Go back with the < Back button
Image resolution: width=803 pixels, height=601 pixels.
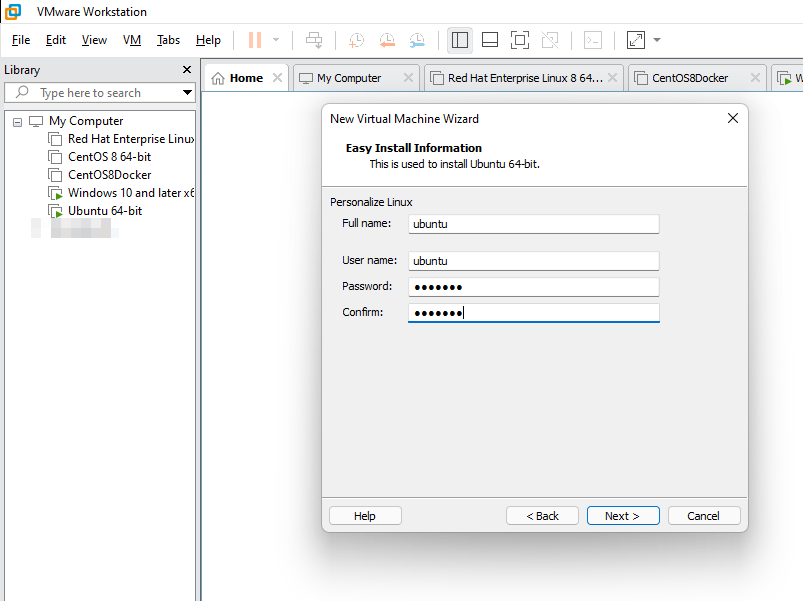click(x=542, y=516)
